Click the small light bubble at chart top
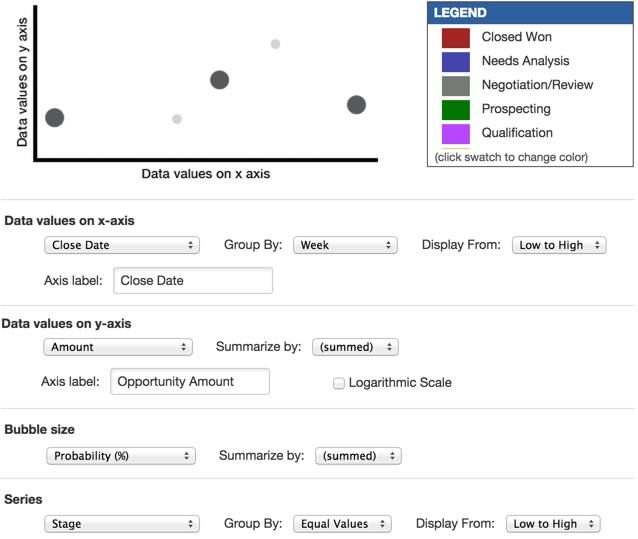This screenshot has width=638, height=539. [x=275, y=44]
